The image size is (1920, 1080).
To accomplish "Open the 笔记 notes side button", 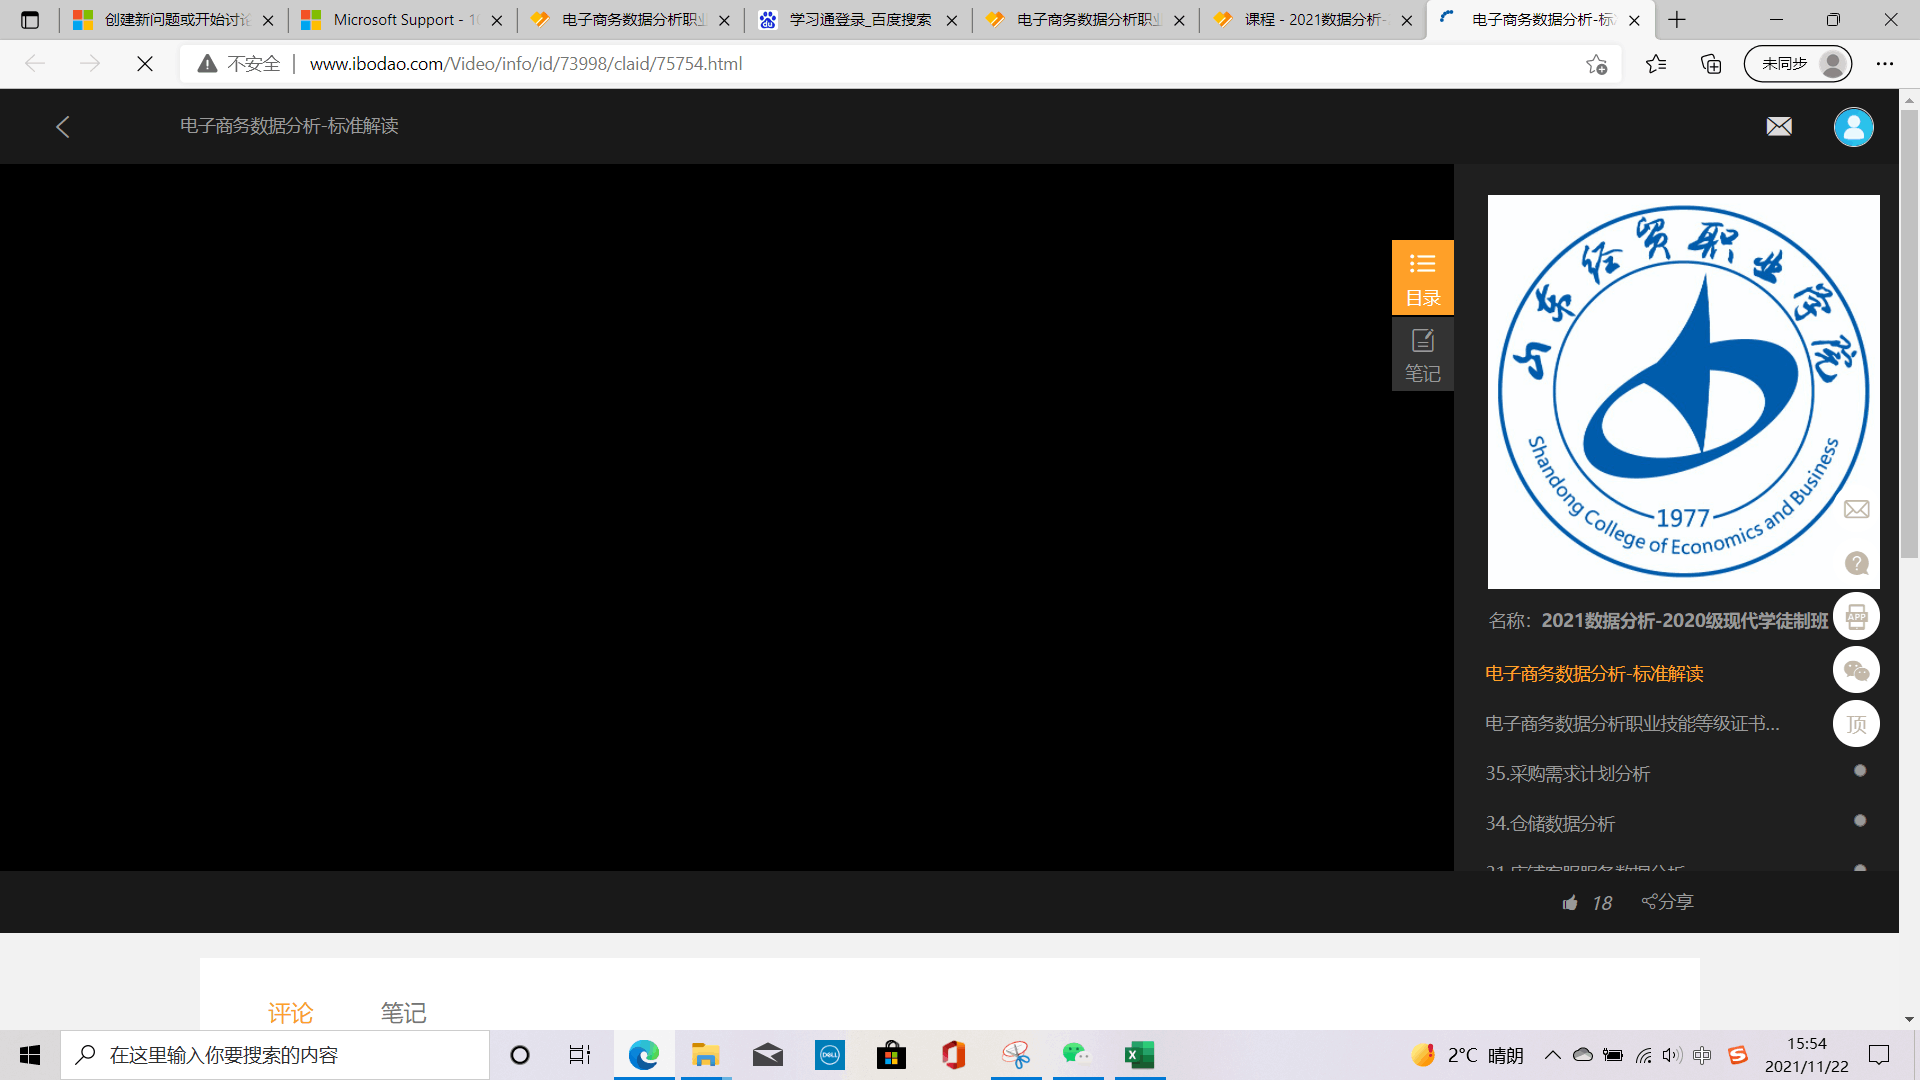I will (x=1422, y=354).
